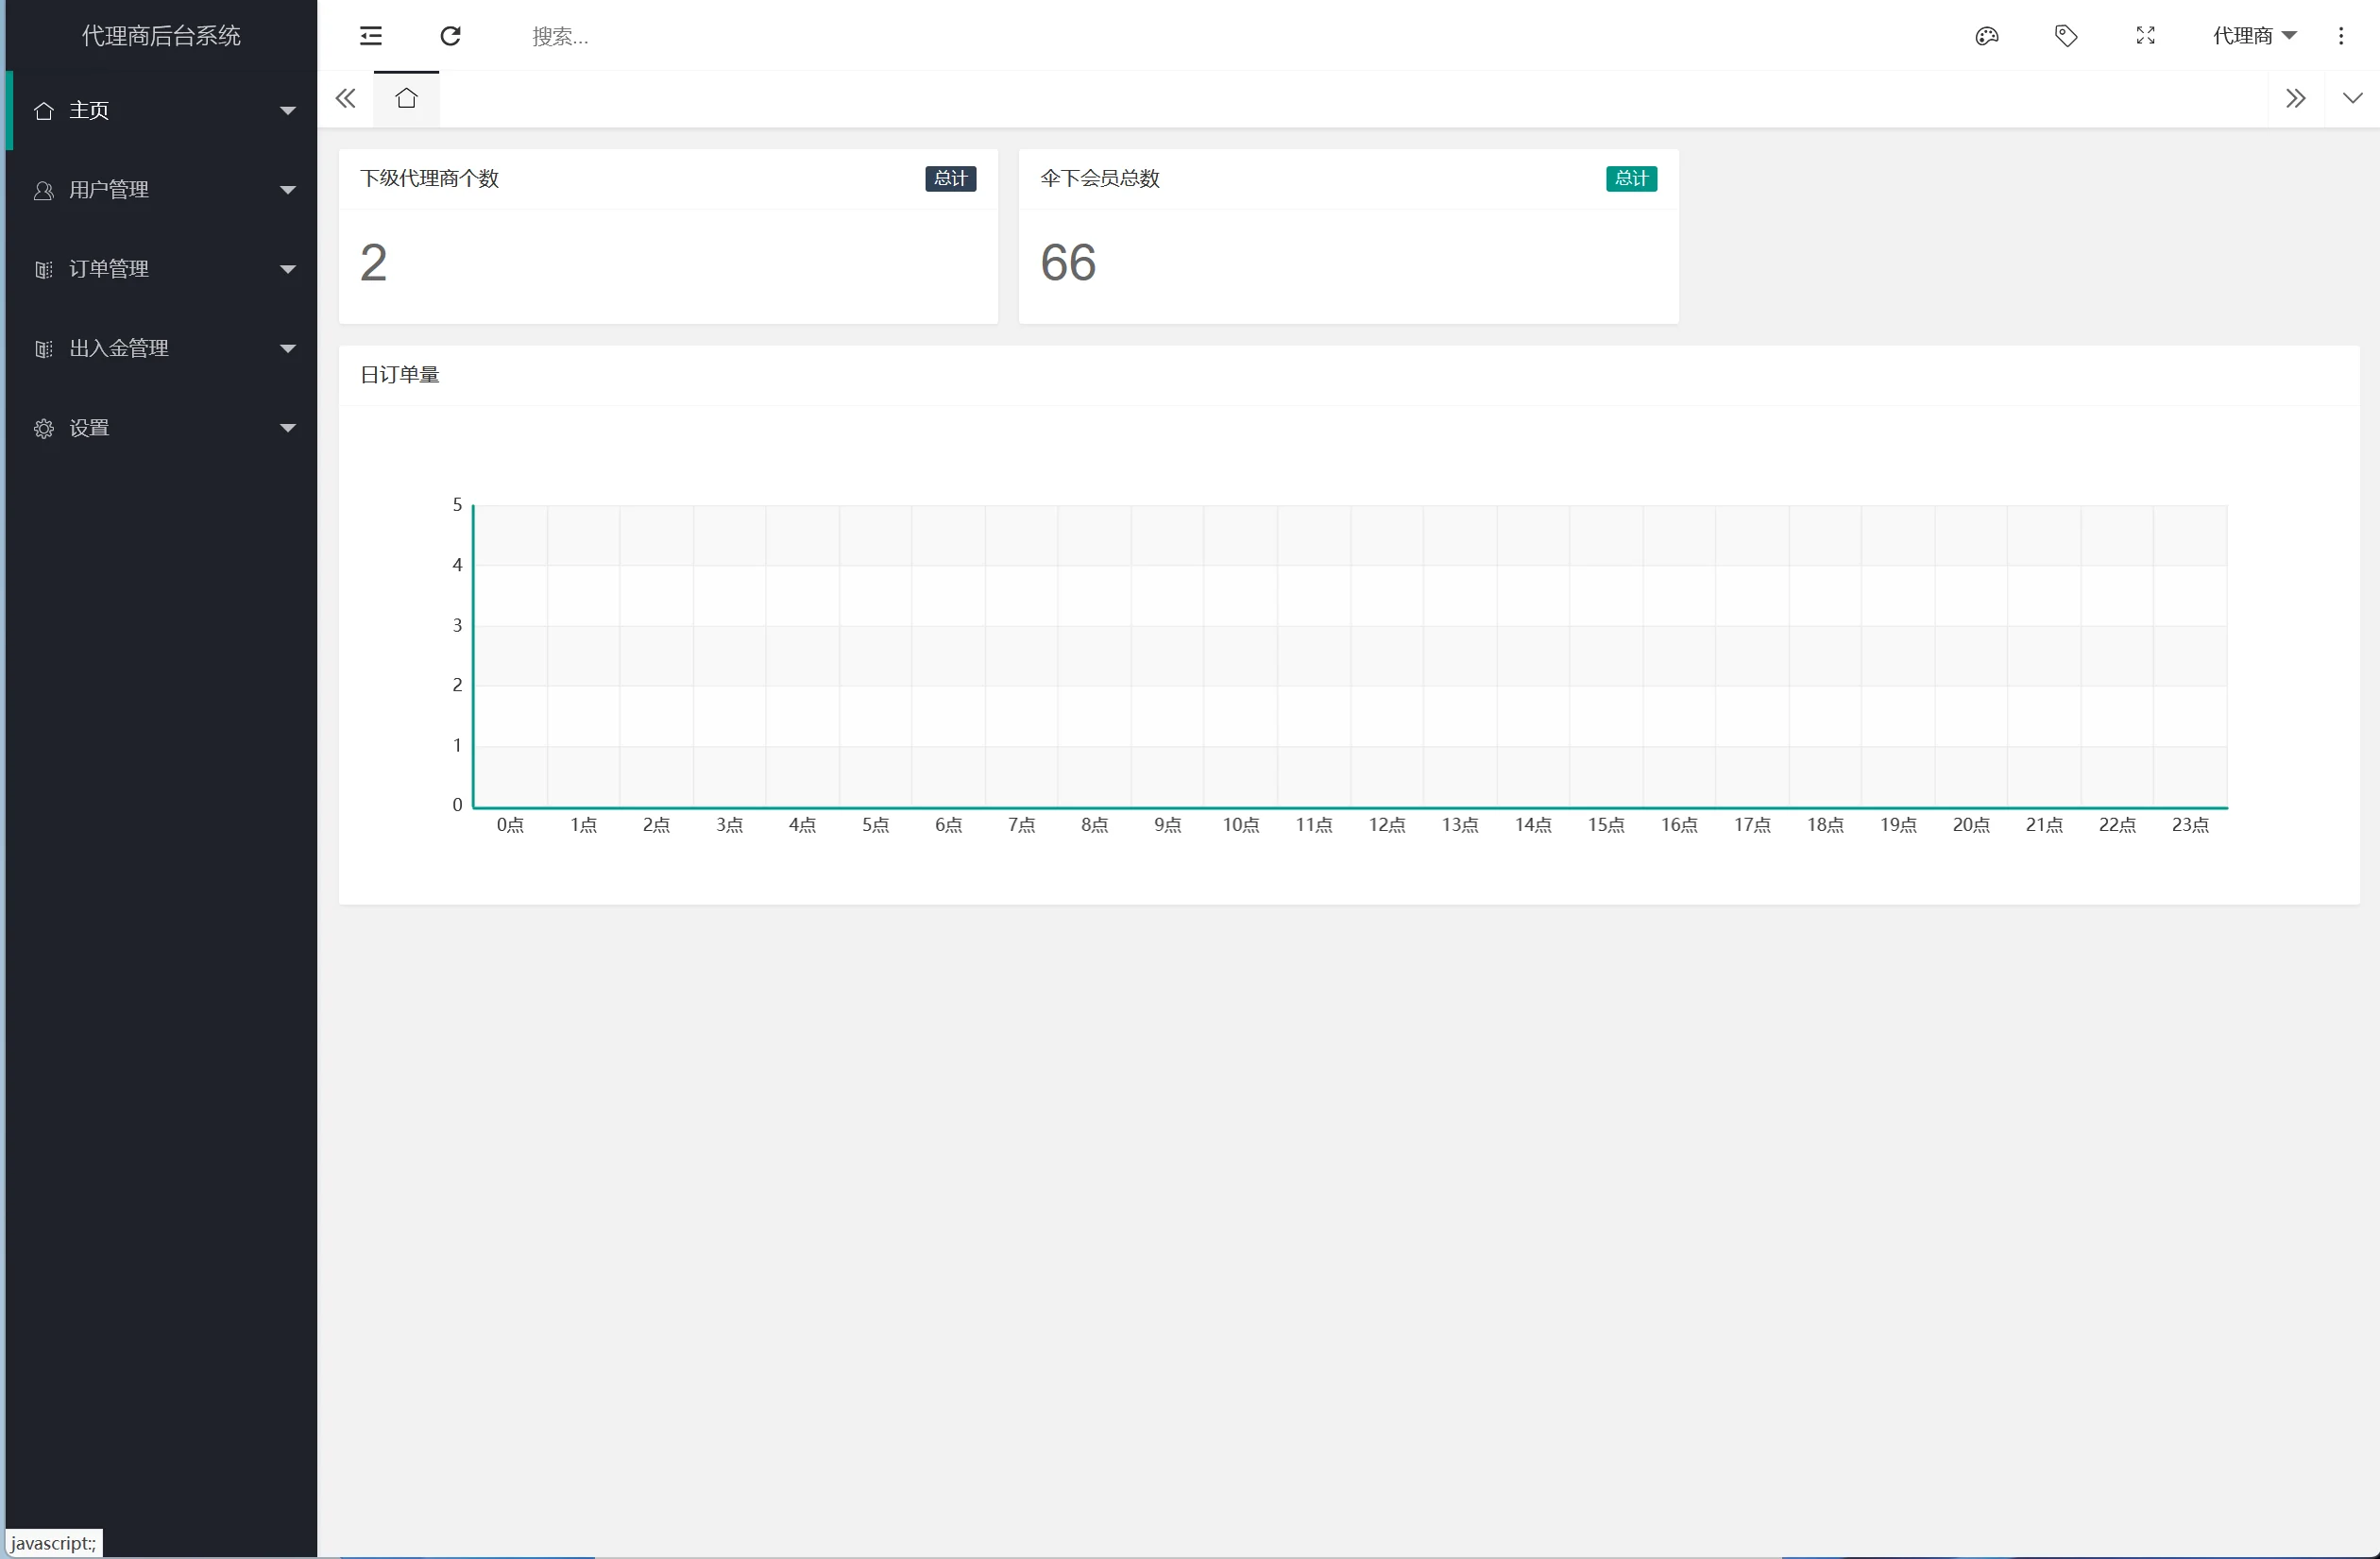Open the theme palette icon
The width and height of the screenshot is (2380, 1559).
pos(1986,36)
